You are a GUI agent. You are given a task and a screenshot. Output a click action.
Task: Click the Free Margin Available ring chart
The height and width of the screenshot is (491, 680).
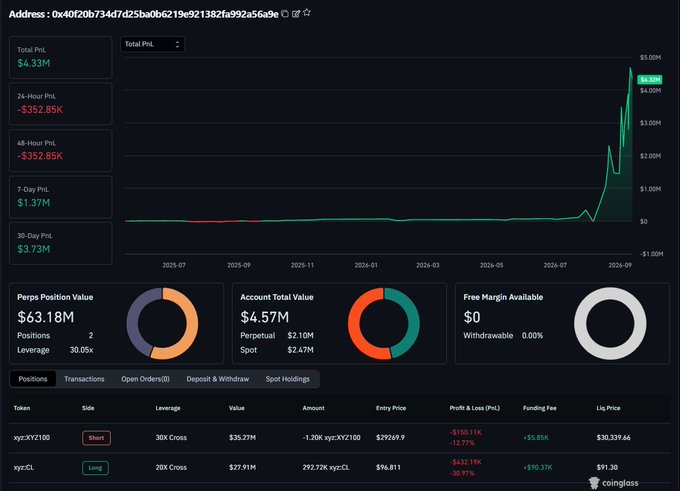tap(610, 324)
